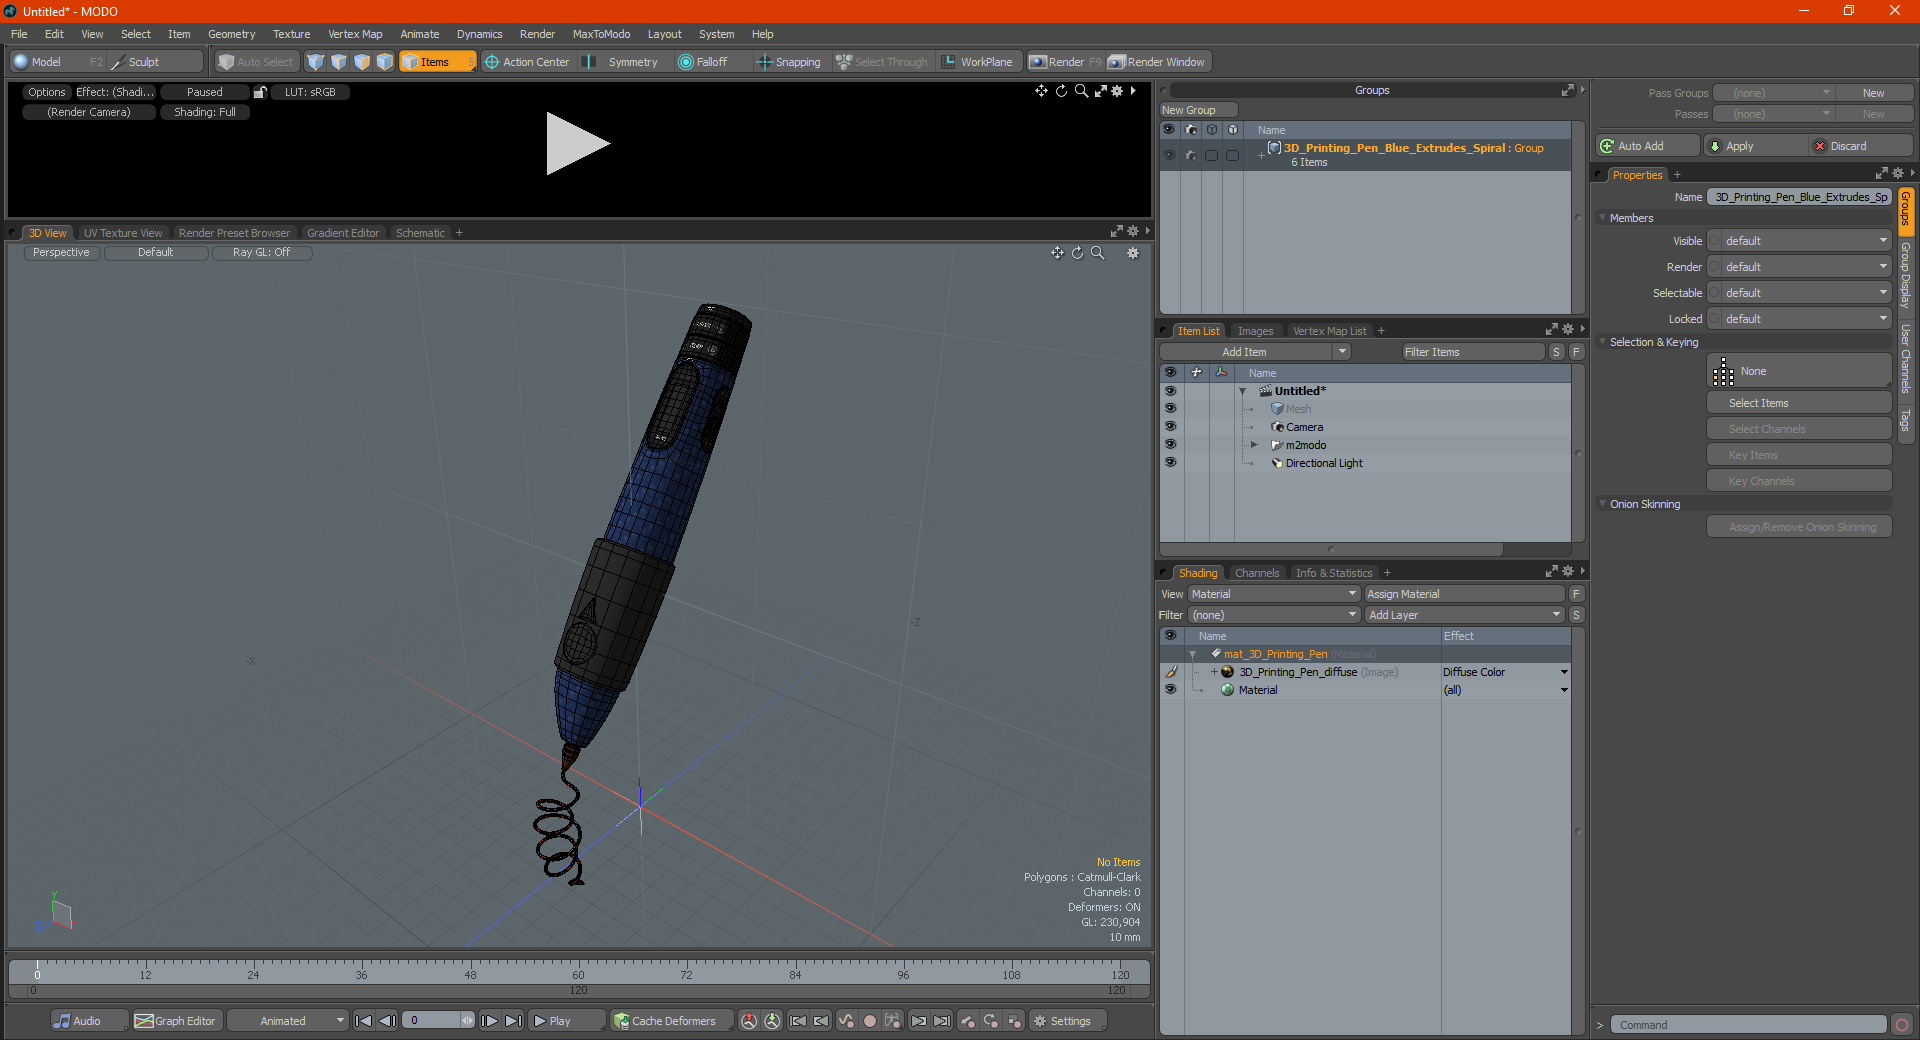Click the Render button
Image resolution: width=1920 pixels, height=1040 pixels.
pyautogui.click(x=1065, y=62)
